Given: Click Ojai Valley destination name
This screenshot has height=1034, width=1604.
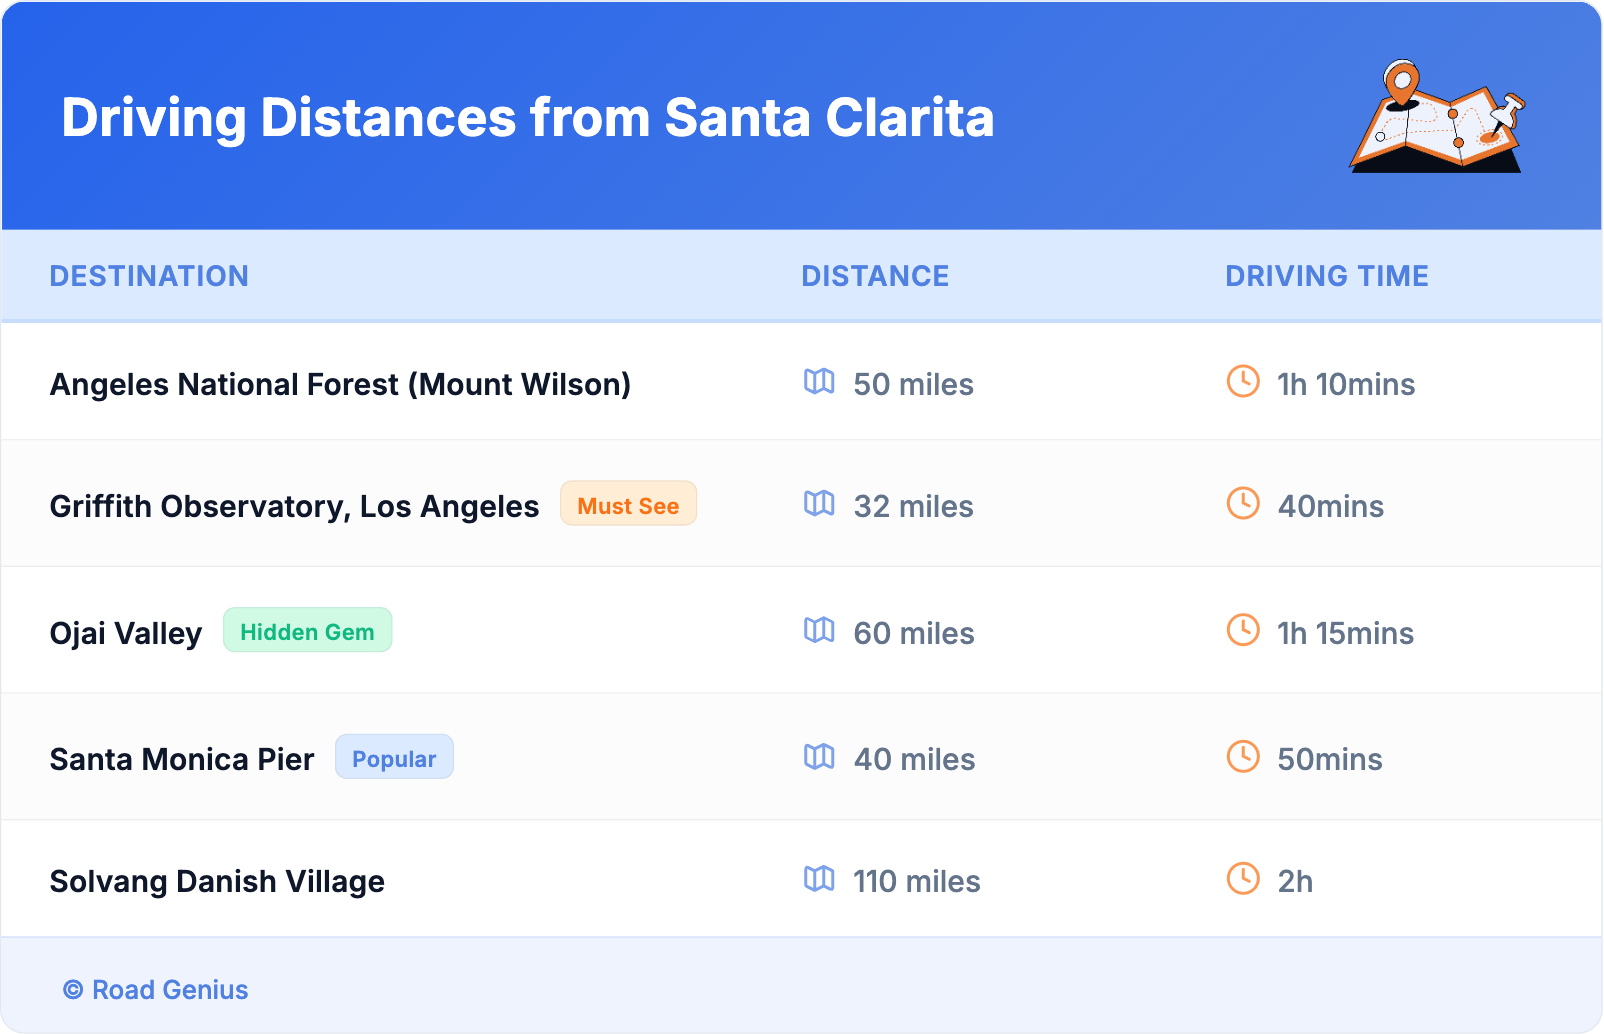Looking at the screenshot, I should click(x=126, y=634).
